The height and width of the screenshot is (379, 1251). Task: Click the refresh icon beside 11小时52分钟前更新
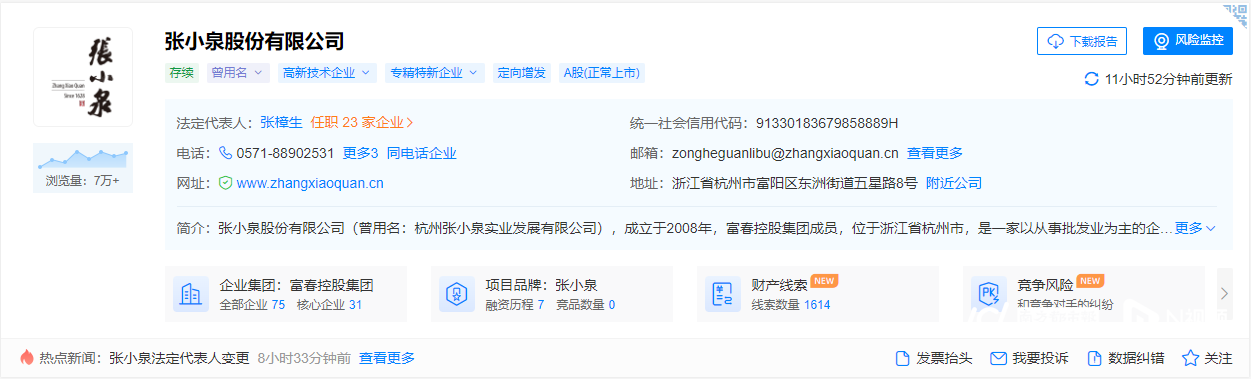click(x=1092, y=79)
